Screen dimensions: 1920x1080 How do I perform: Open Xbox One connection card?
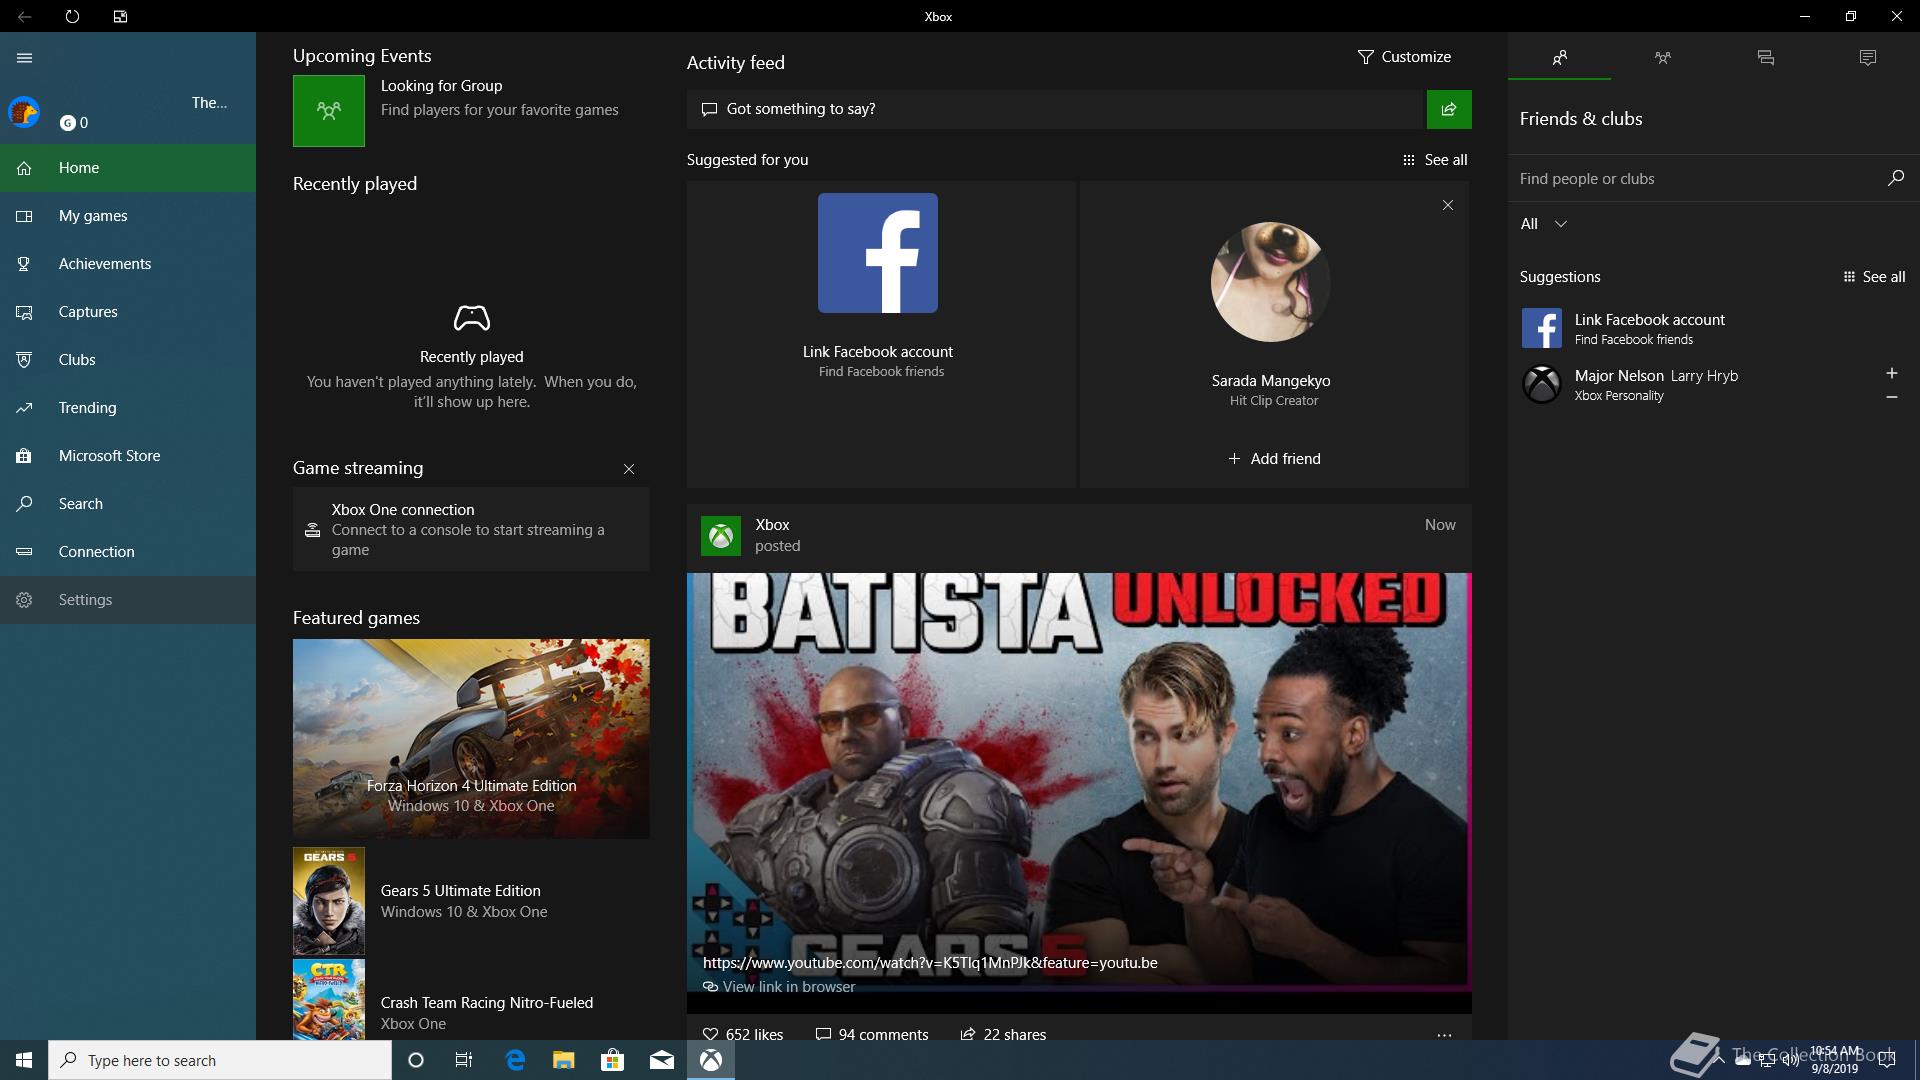[x=471, y=529]
